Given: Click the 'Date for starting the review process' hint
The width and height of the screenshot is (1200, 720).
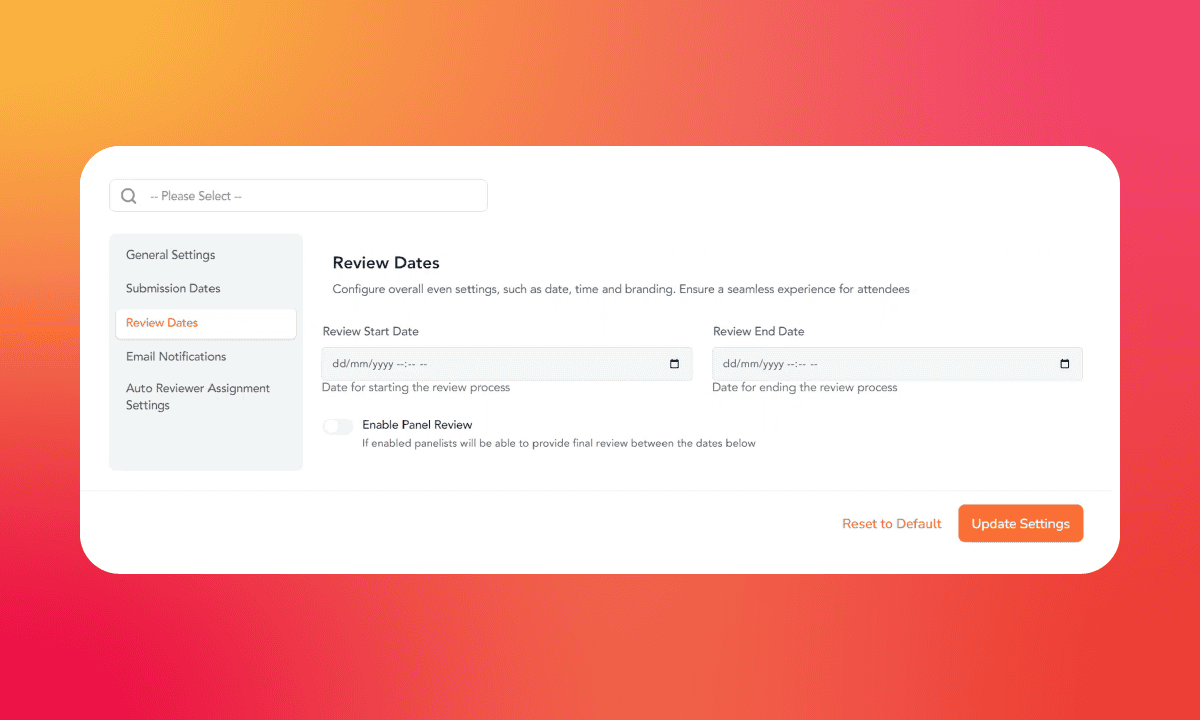Looking at the screenshot, I should (416, 388).
